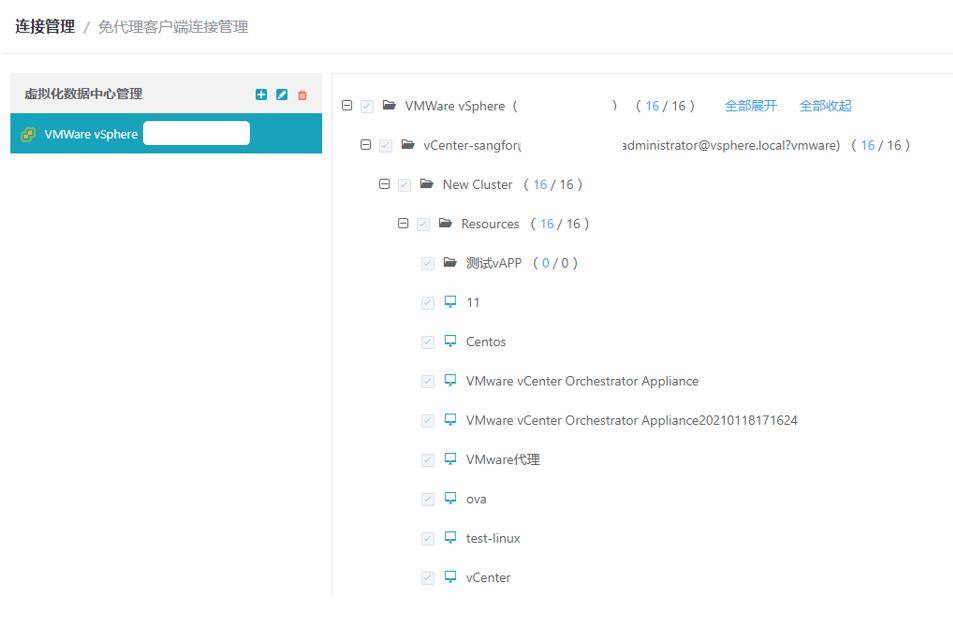
Task: Click the folder icon beside 测试vAPP
Action: (x=450, y=263)
